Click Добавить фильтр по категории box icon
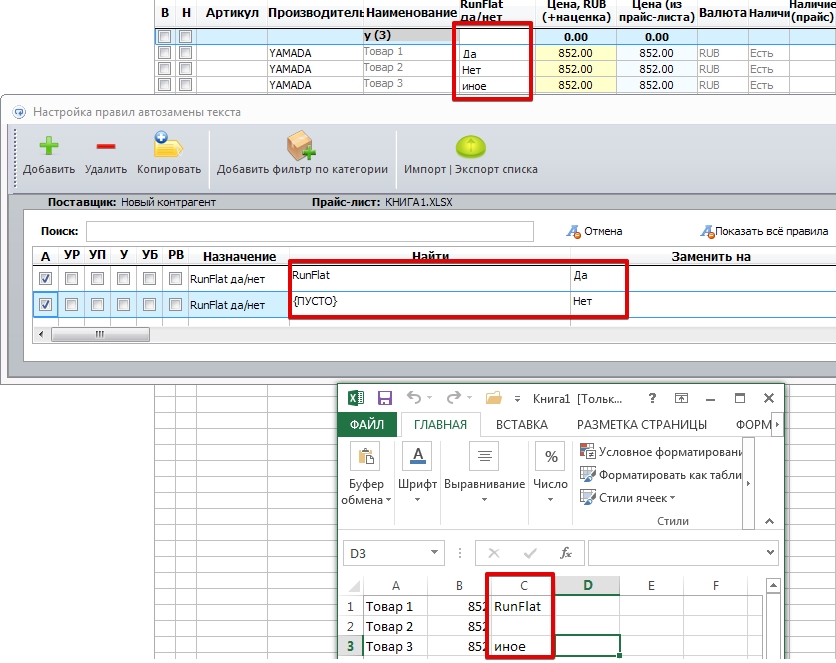The image size is (836, 663). pyautogui.click(x=301, y=145)
